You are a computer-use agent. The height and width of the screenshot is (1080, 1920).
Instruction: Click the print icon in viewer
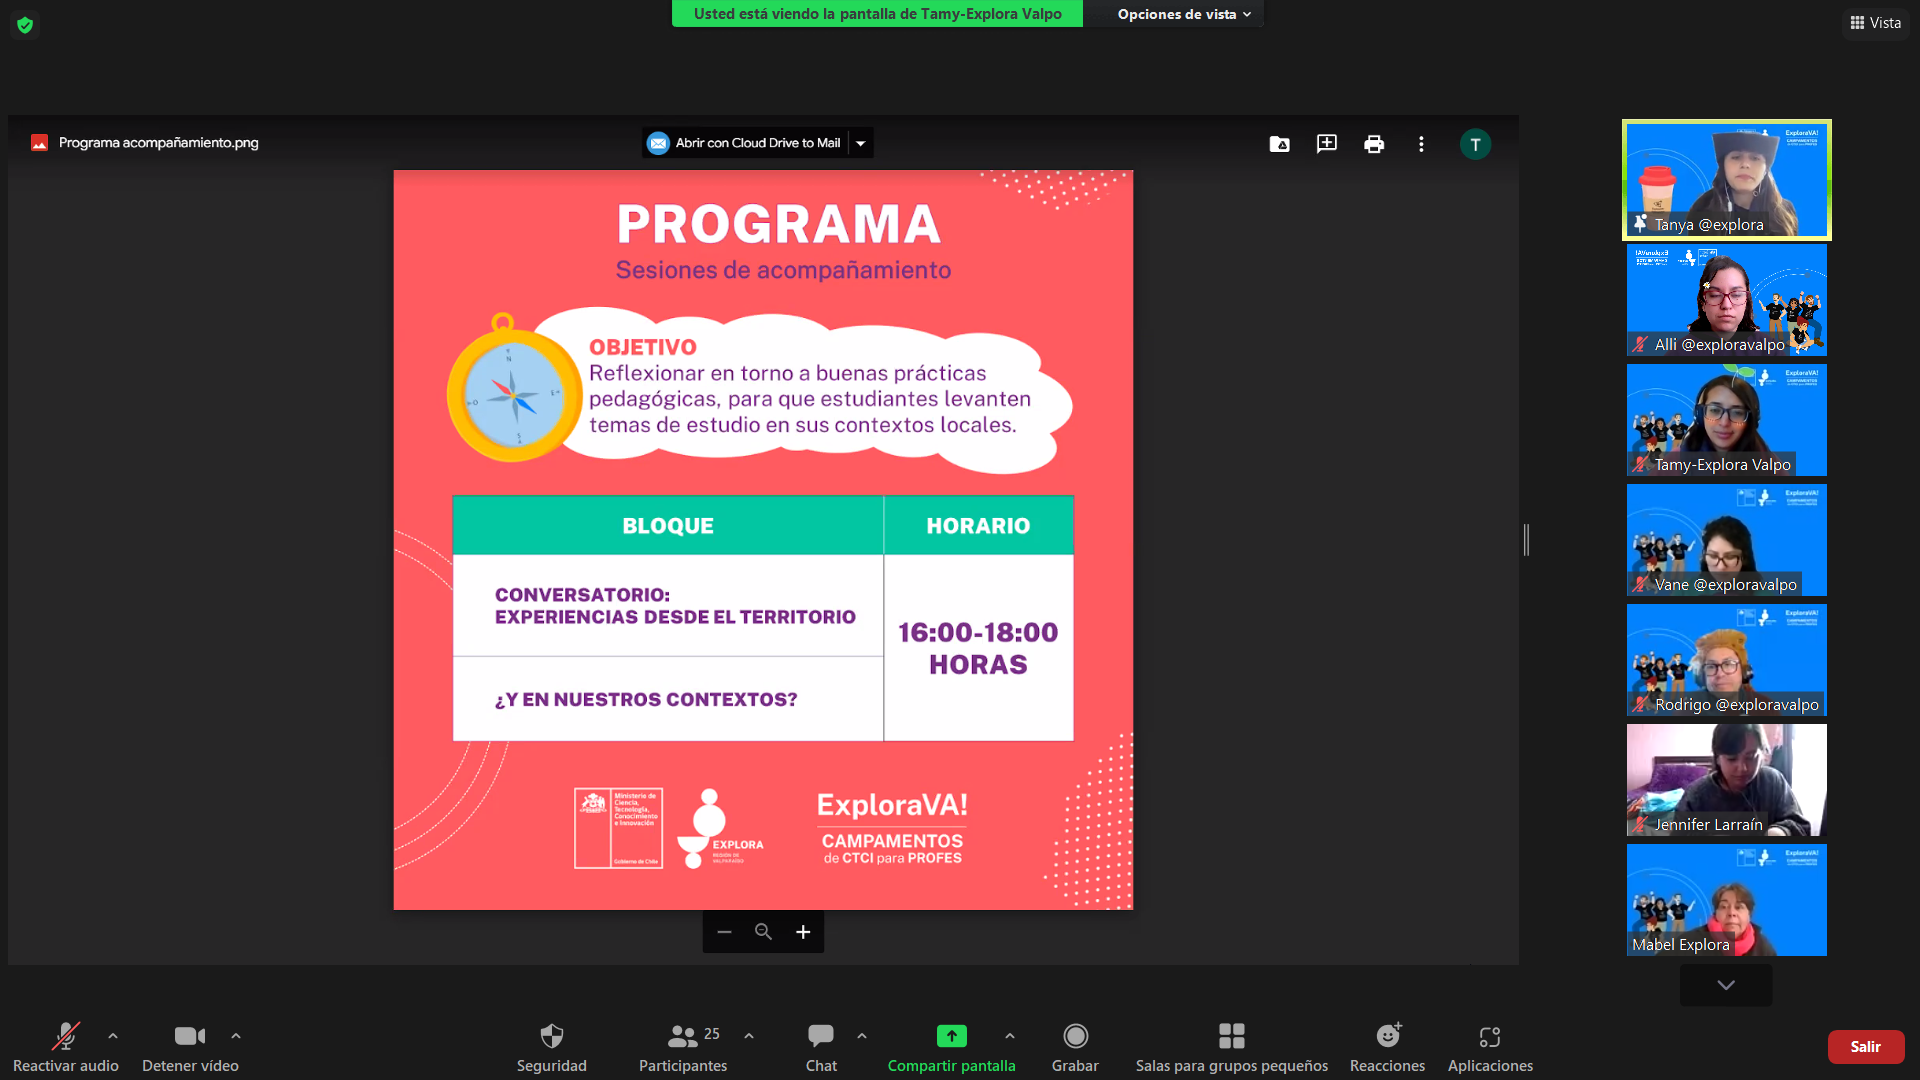[1374, 144]
